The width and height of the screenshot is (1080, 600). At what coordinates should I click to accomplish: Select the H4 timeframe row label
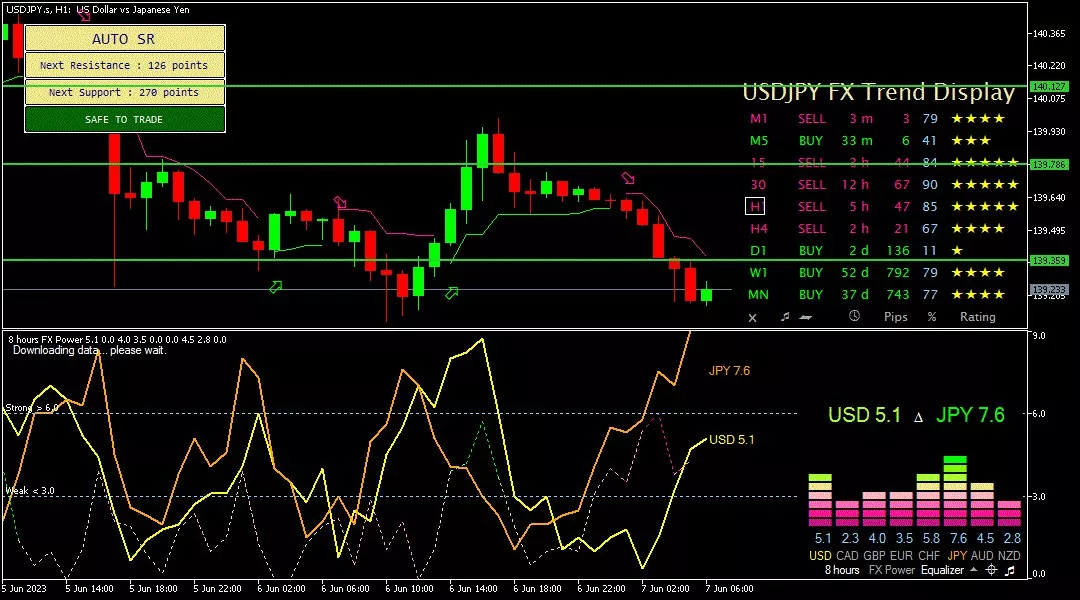tap(758, 229)
